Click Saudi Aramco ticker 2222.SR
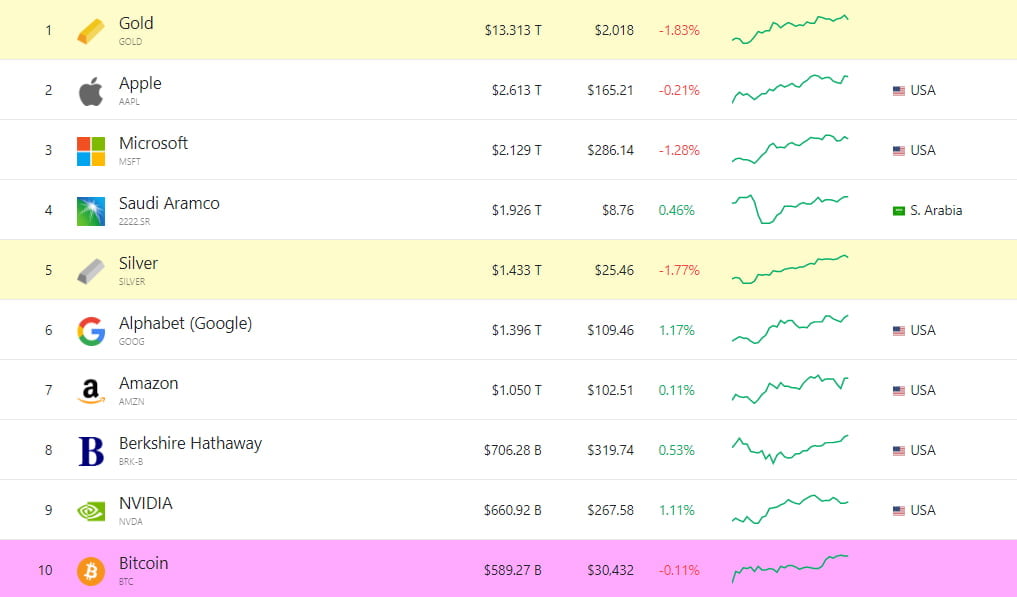The image size is (1017, 597). (x=134, y=221)
